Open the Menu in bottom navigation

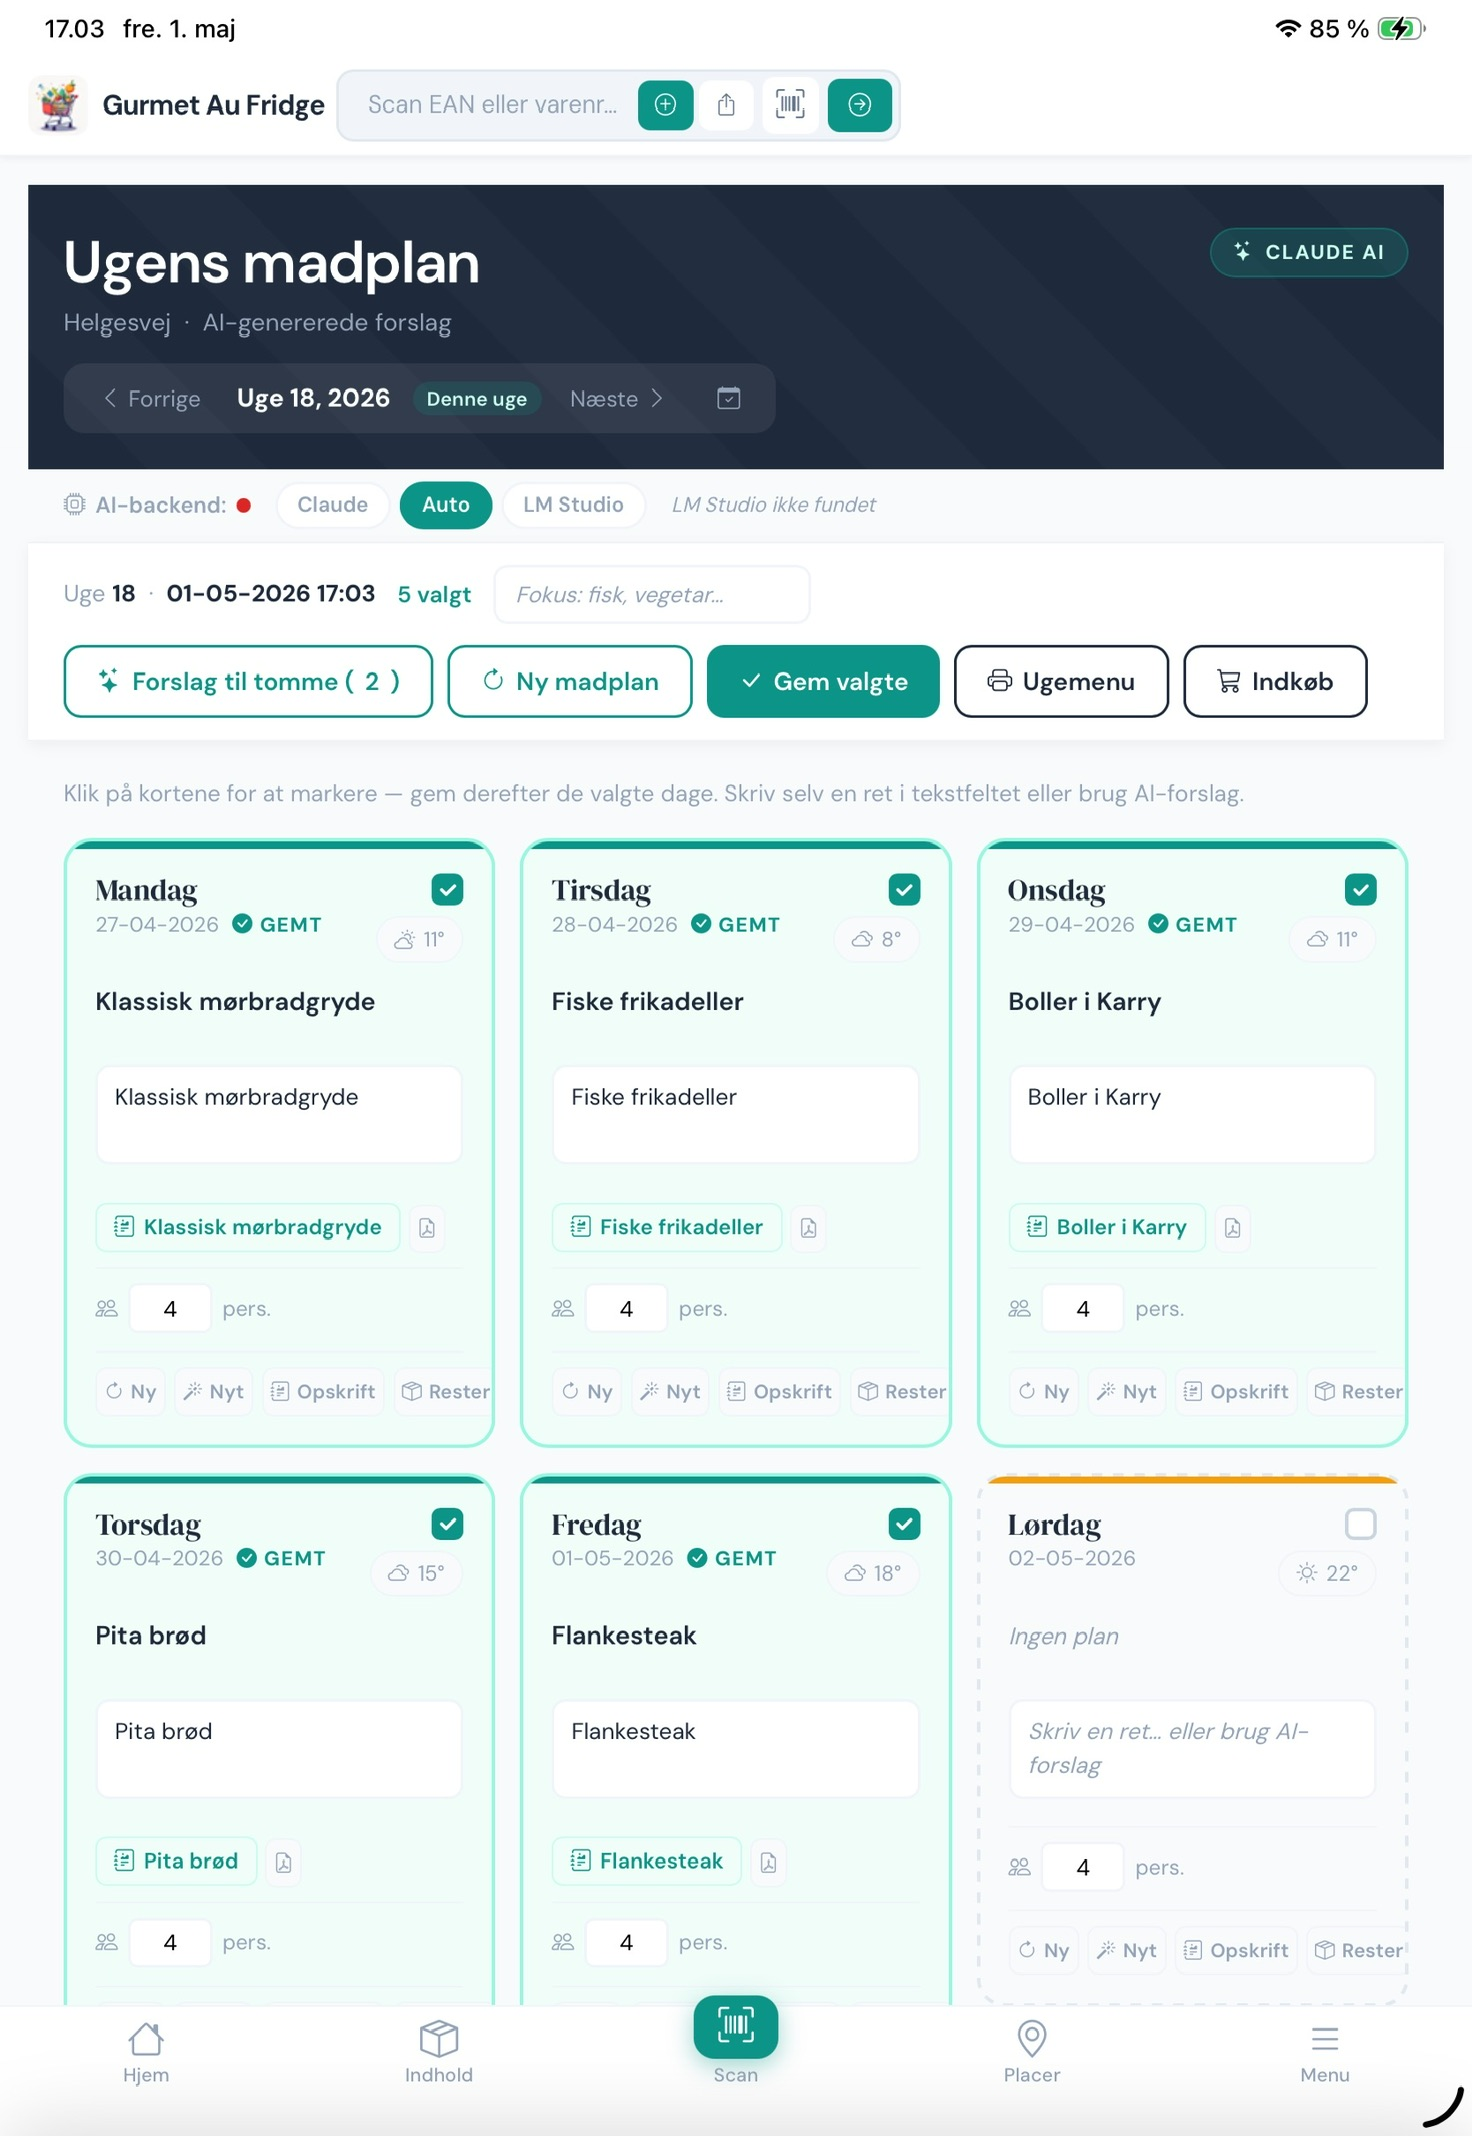coord(1325,2052)
